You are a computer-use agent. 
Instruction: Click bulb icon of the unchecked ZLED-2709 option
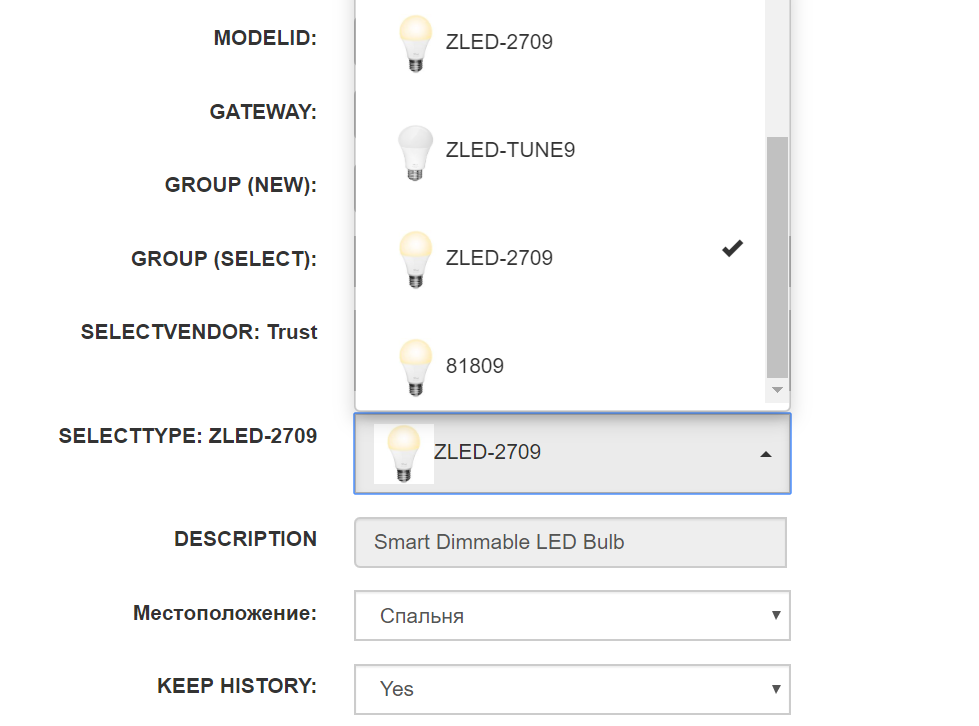[415, 43]
